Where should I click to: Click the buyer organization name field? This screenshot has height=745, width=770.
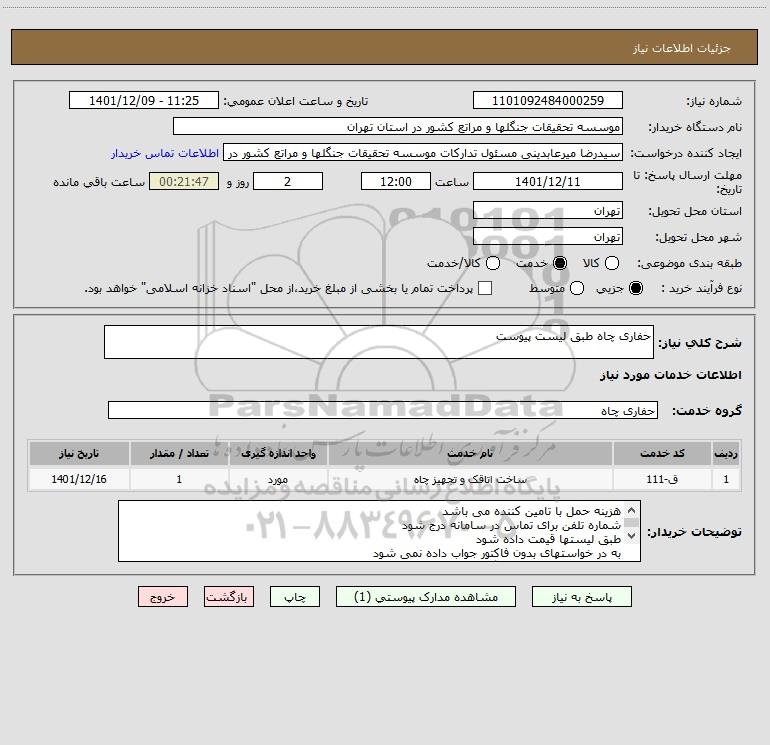[398, 127]
